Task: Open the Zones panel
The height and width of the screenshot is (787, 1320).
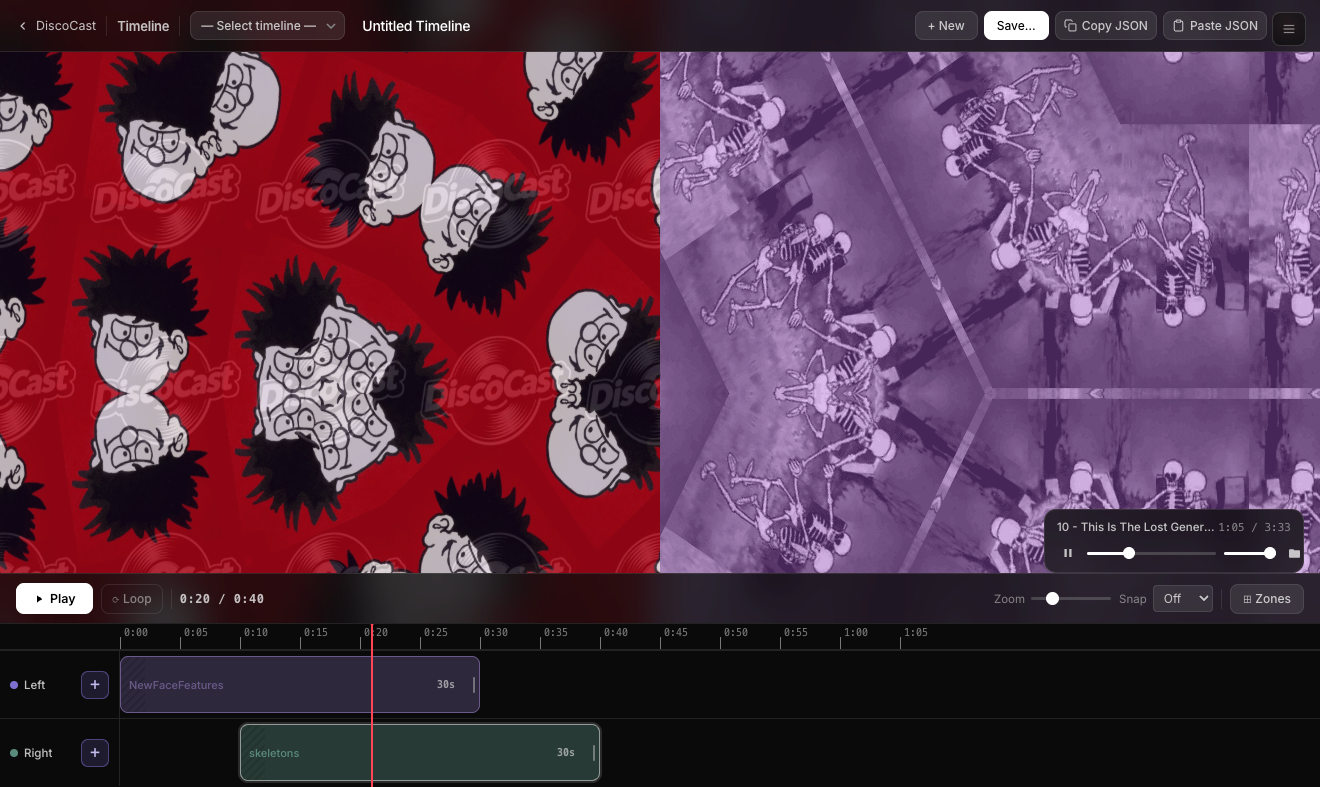Action: (x=1267, y=599)
